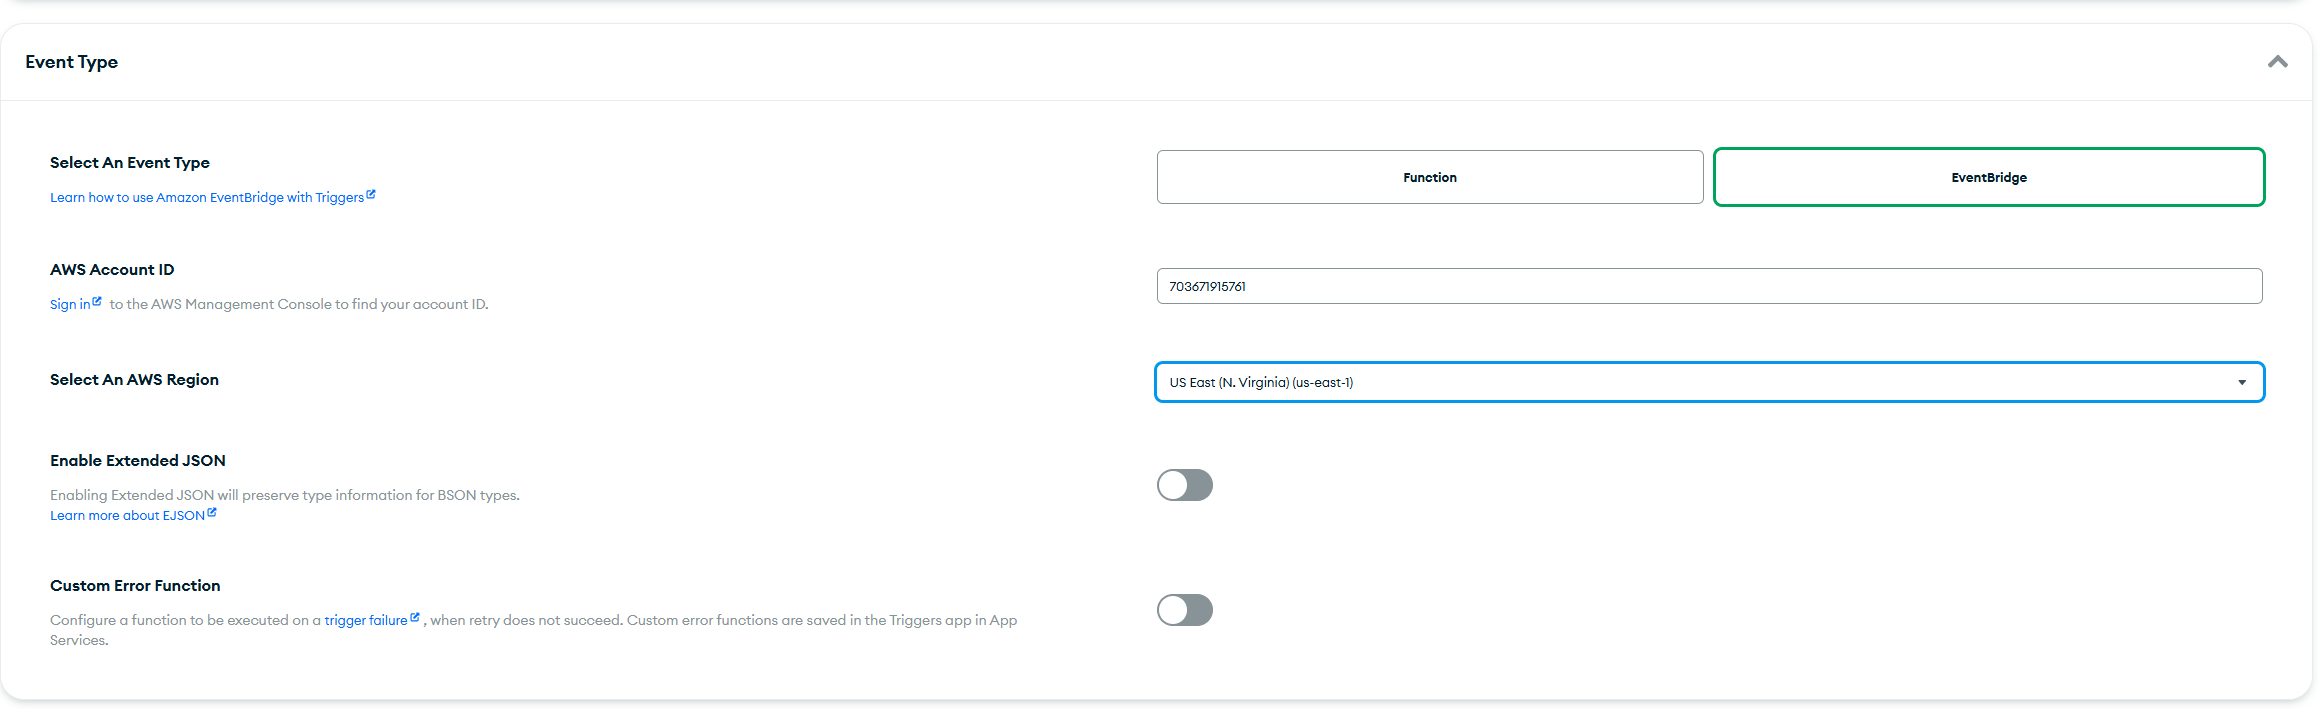
Task: Toggle Custom Error Function switch
Action: pos(1185,610)
